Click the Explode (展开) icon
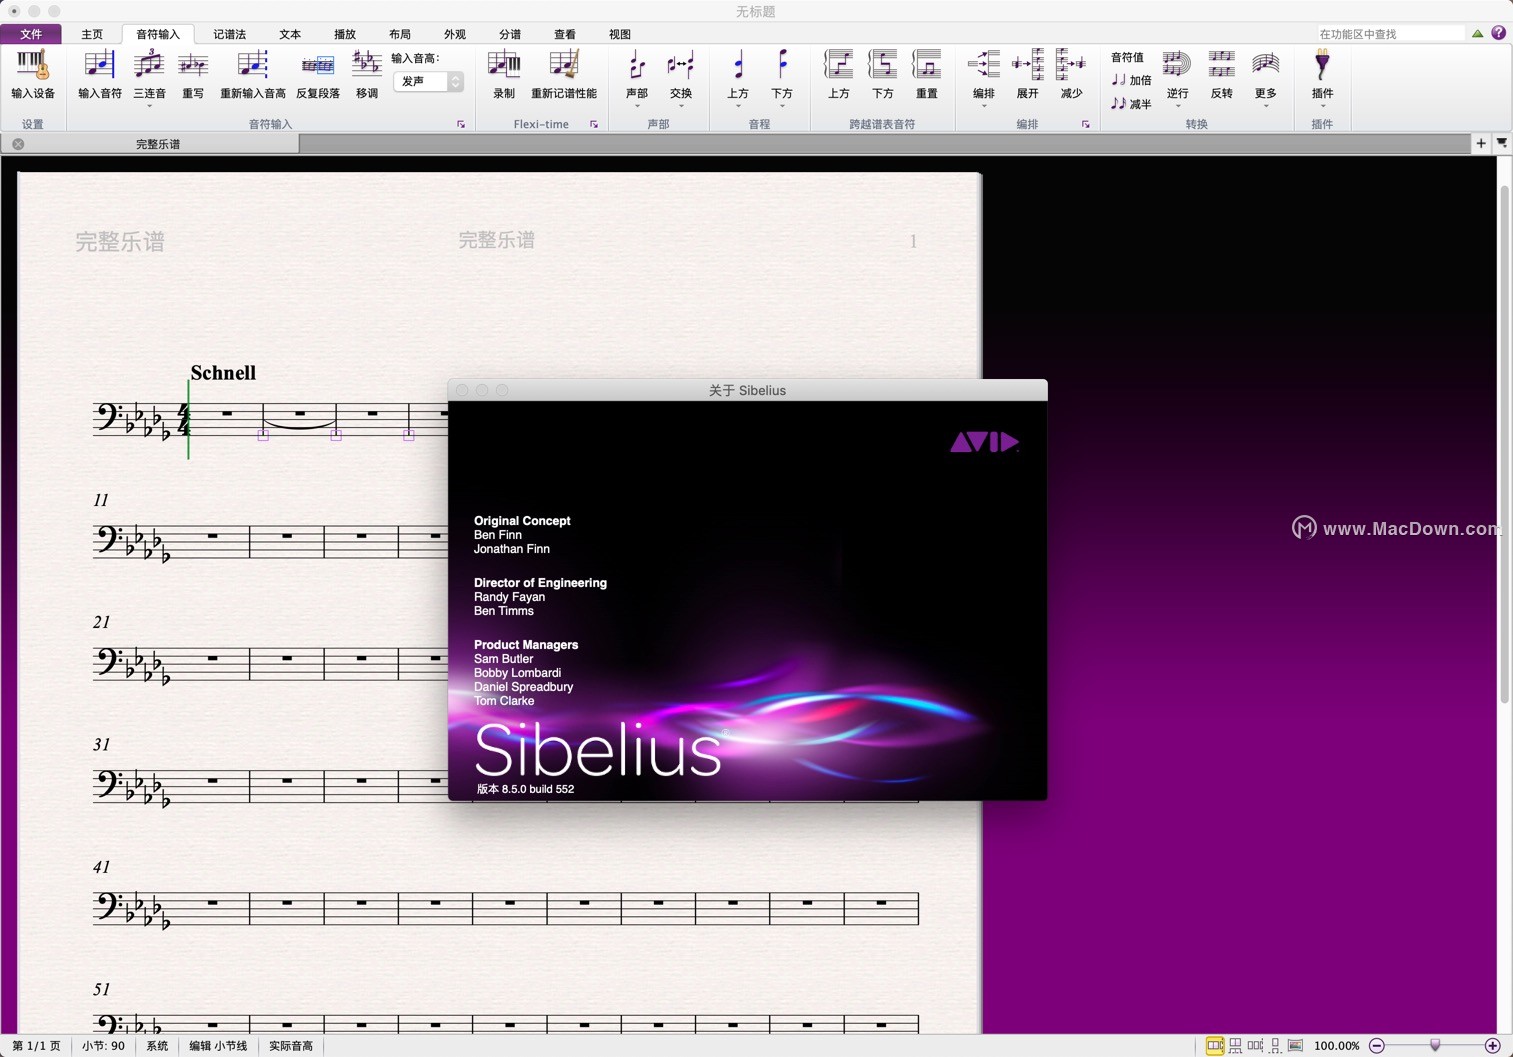The height and width of the screenshot is (1057, 1513). (1028, 74)
